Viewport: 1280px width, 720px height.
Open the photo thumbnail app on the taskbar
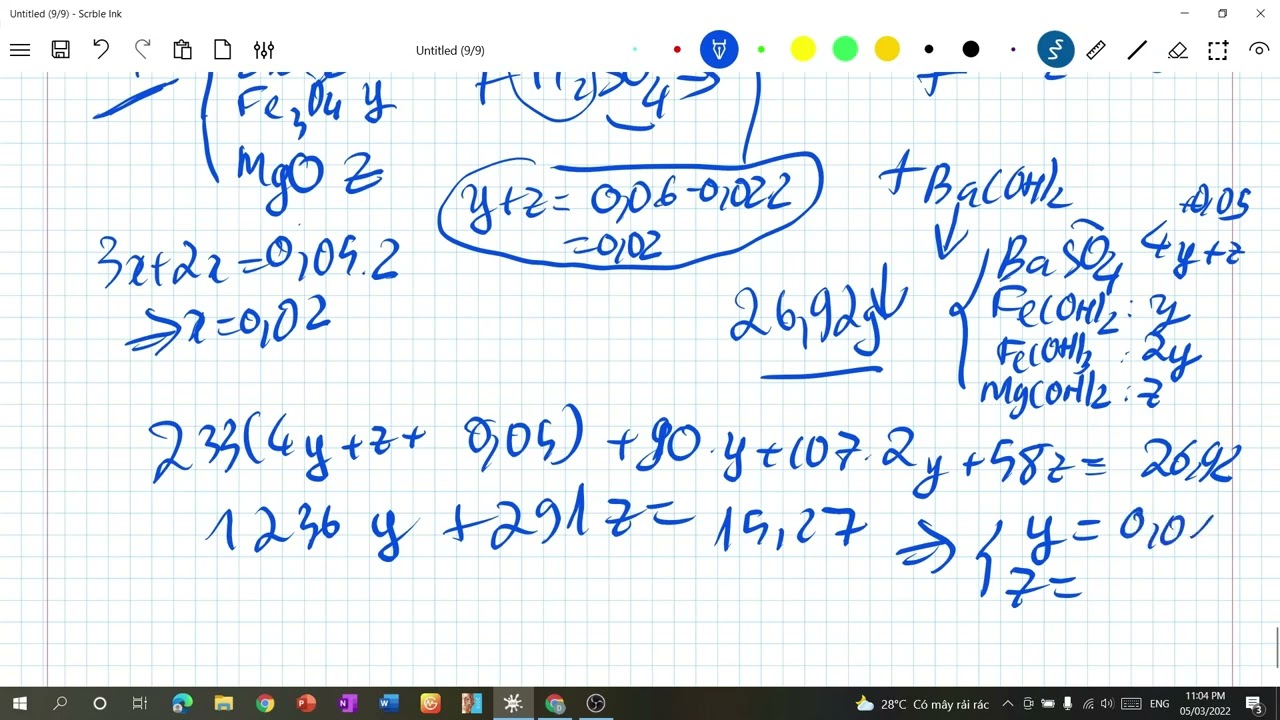tap(471, 704)
